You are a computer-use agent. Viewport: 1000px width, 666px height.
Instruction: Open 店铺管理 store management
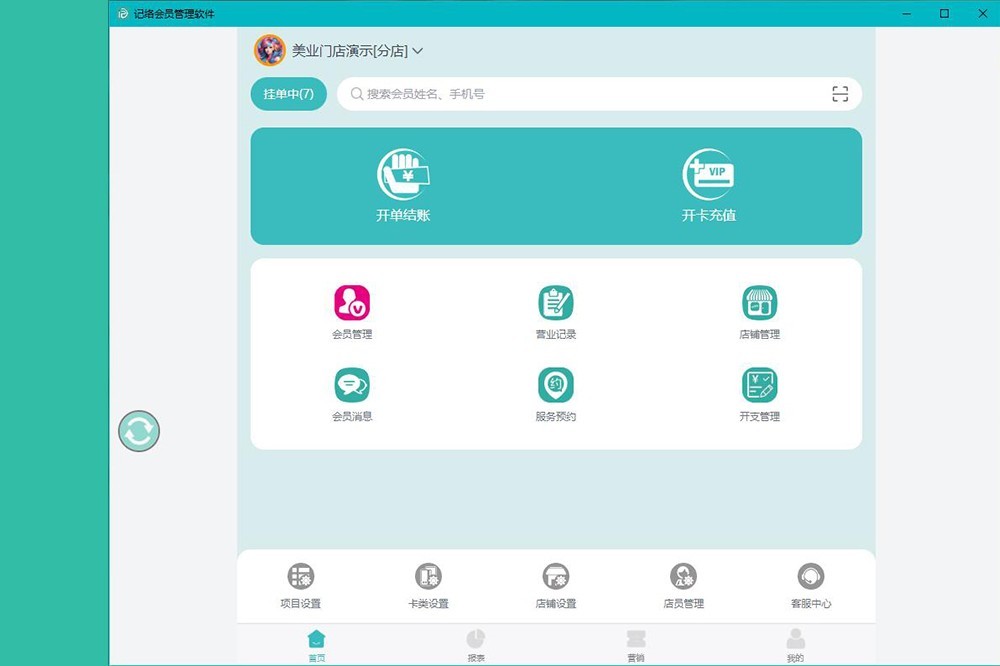click(x=759, y=303)
